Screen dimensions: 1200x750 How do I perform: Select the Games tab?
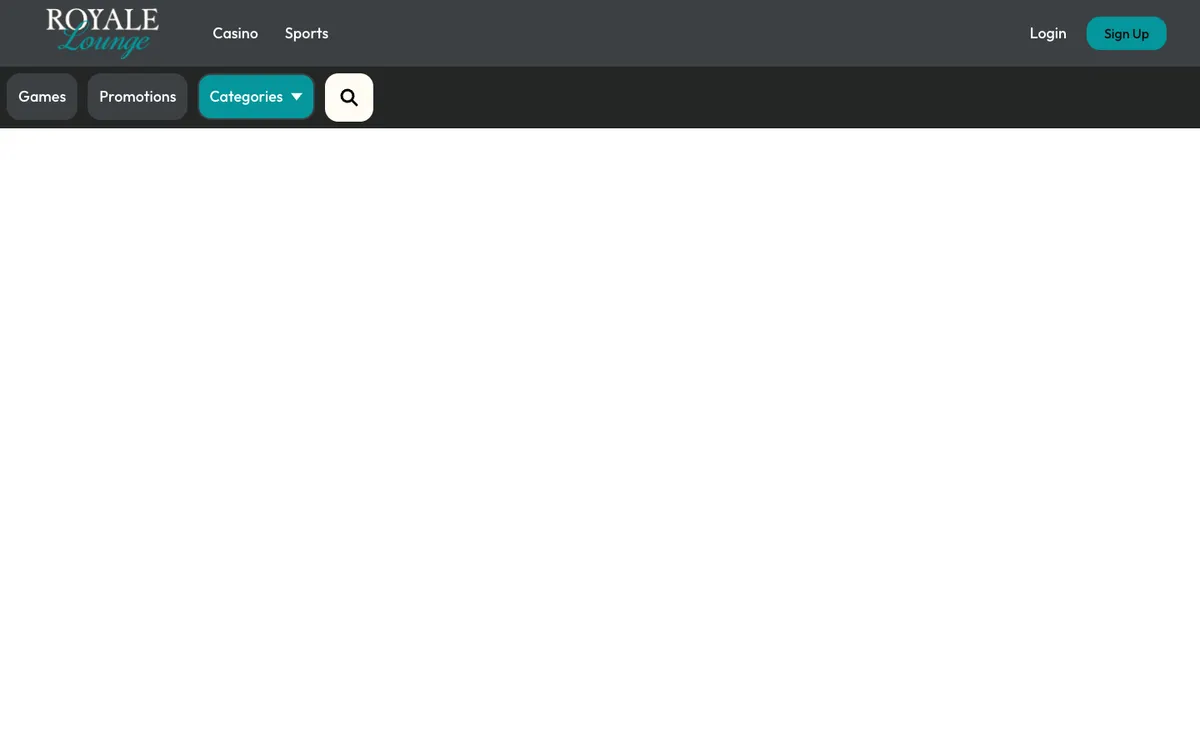click(42, 97)
